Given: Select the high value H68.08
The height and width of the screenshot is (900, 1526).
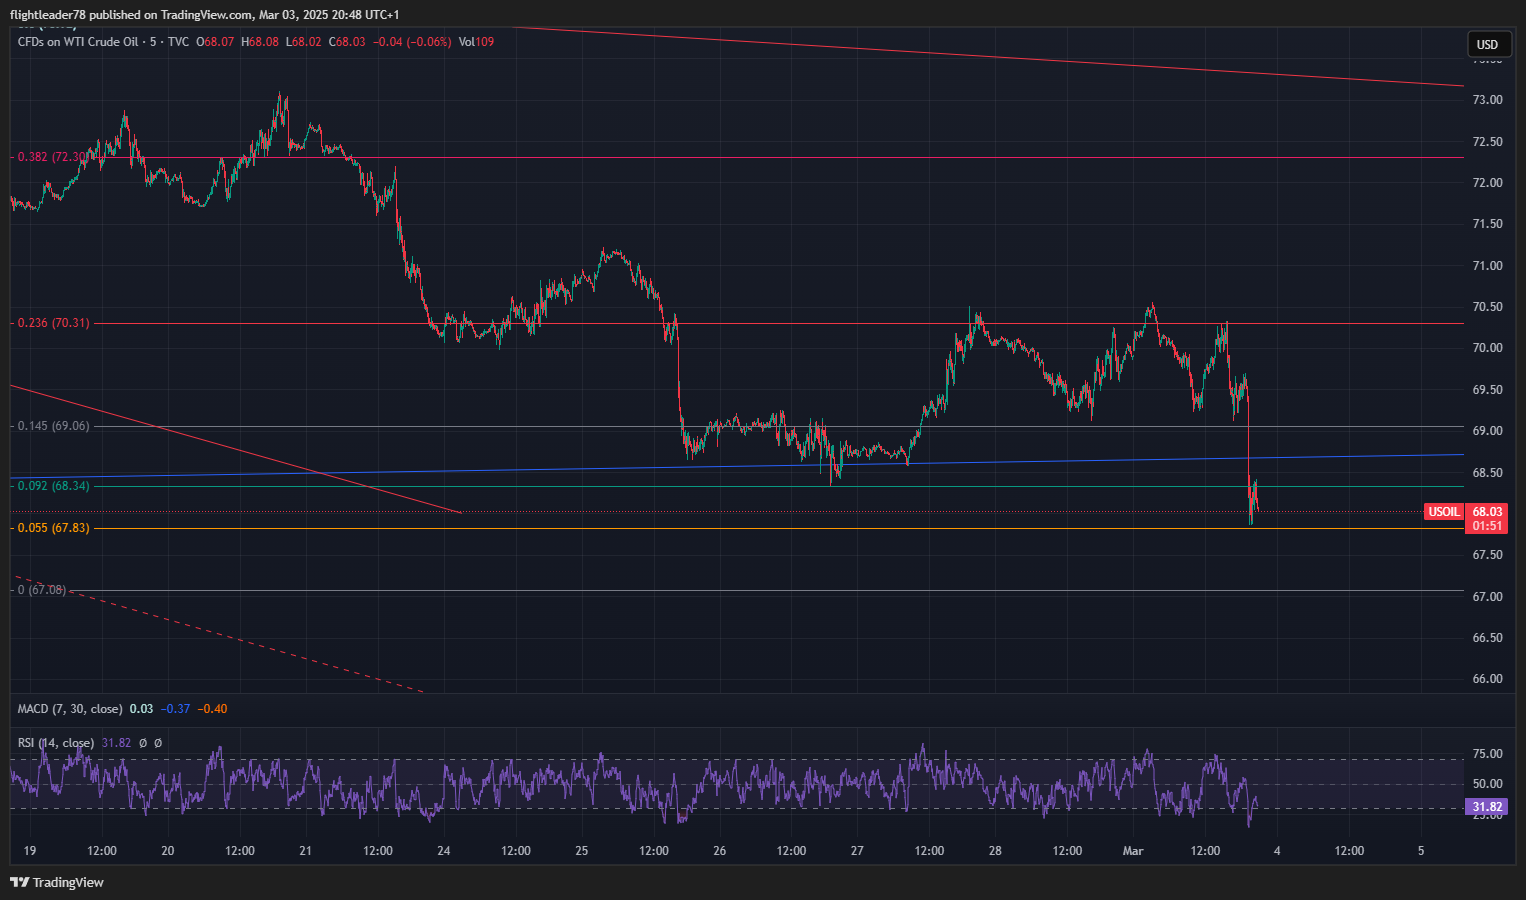Looking at the screenshot, I should click(260, 42).
